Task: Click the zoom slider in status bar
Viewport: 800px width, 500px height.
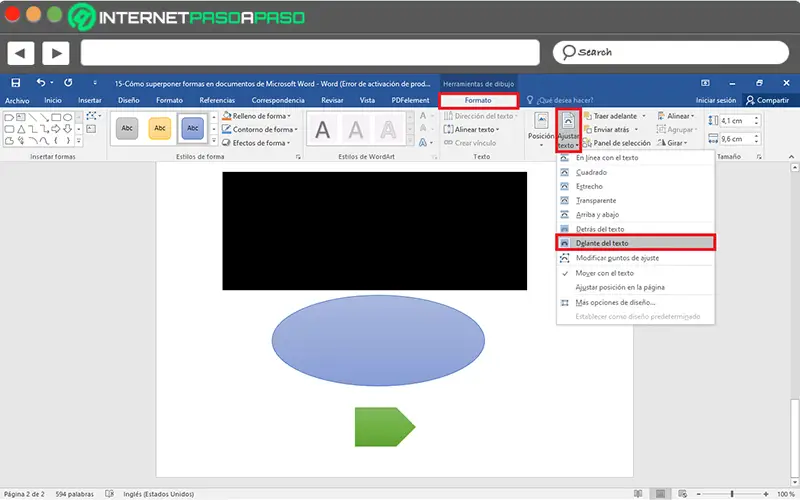Action: [732, 494]
